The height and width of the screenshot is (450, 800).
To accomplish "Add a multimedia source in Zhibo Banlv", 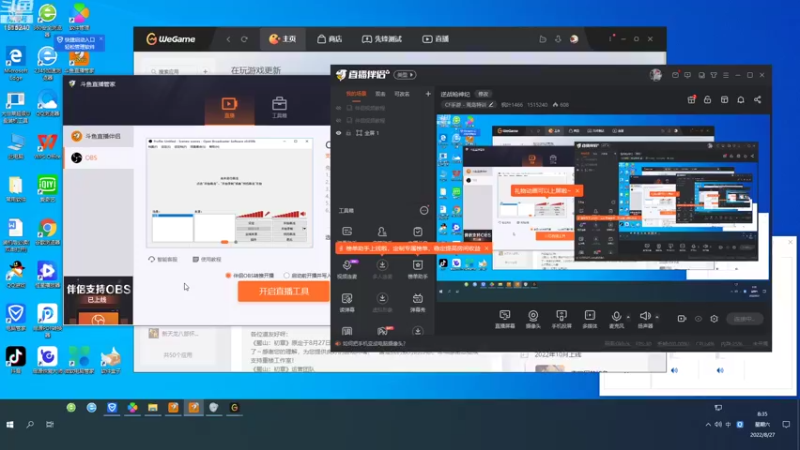I will click(x=590, y=319).
